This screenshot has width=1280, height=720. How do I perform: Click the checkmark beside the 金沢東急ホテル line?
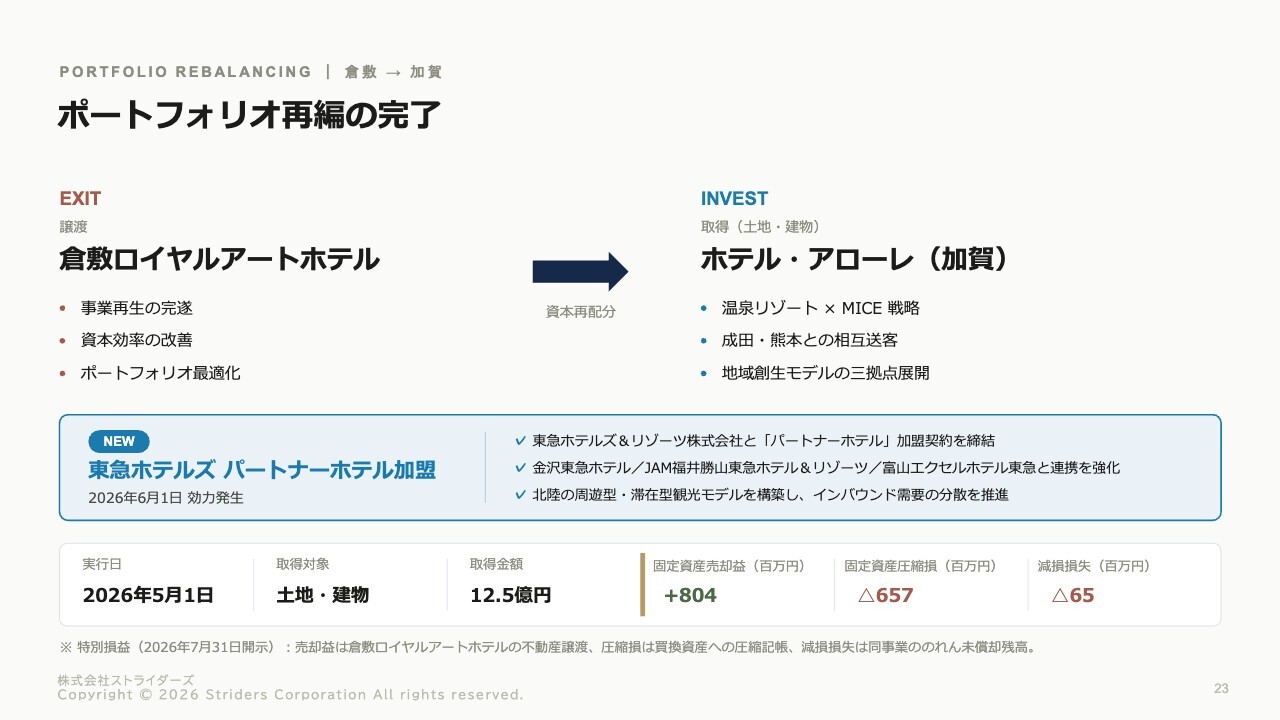(520, 467)
